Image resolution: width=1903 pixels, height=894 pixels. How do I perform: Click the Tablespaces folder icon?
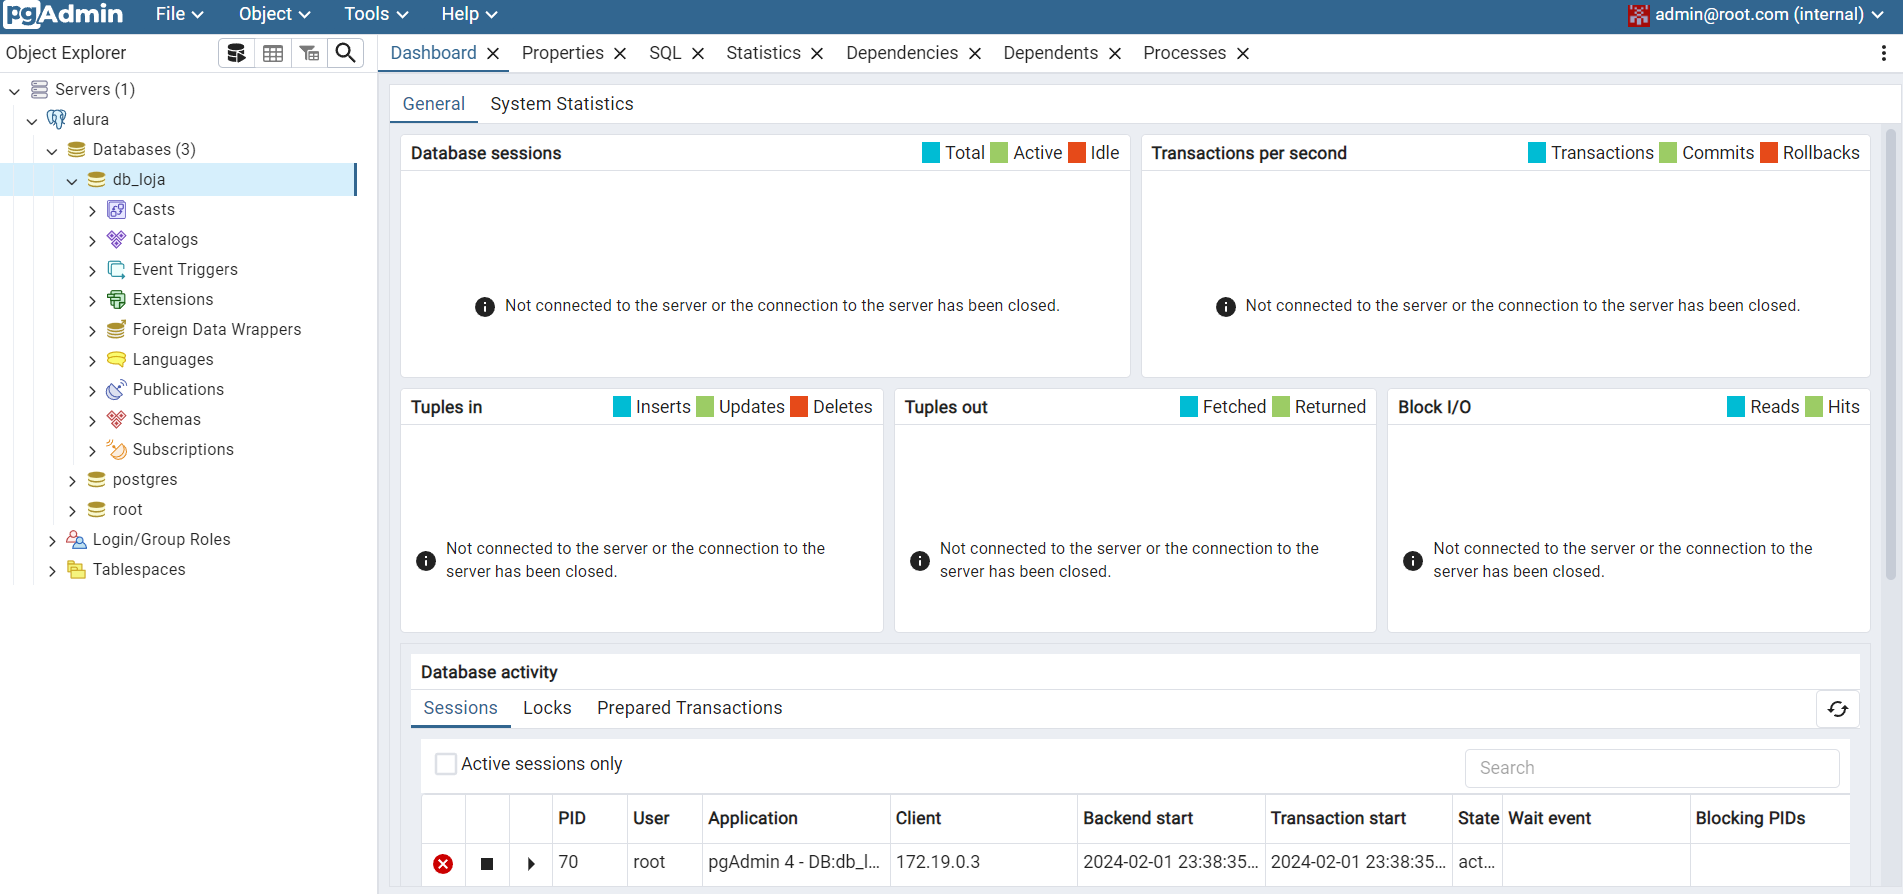tap(76, 570)
